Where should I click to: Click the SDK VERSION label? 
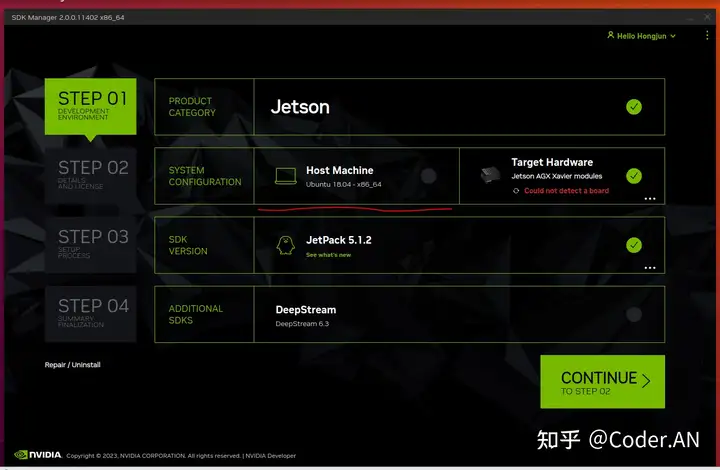tap(188, 245)
